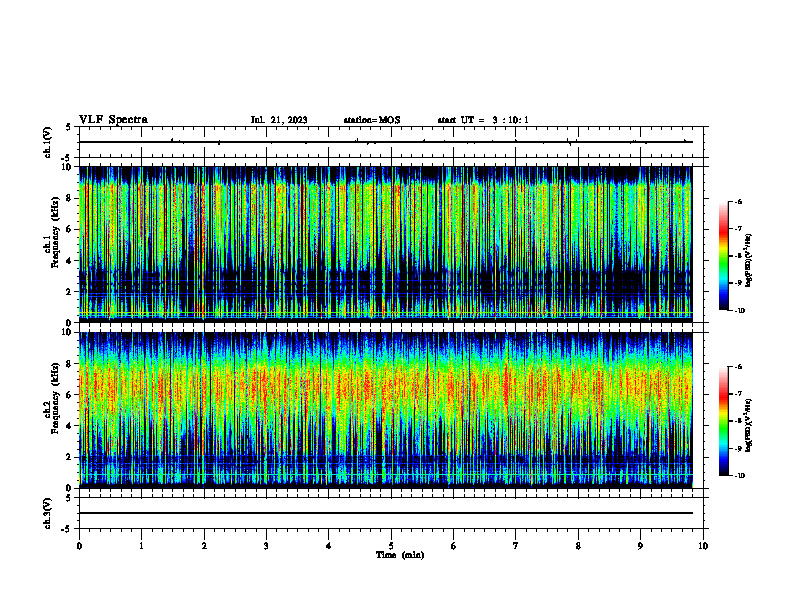792x612 pixels.
Task: Click the ch.2 Frequency (kHz) axis label
Action: pos(54,398)
